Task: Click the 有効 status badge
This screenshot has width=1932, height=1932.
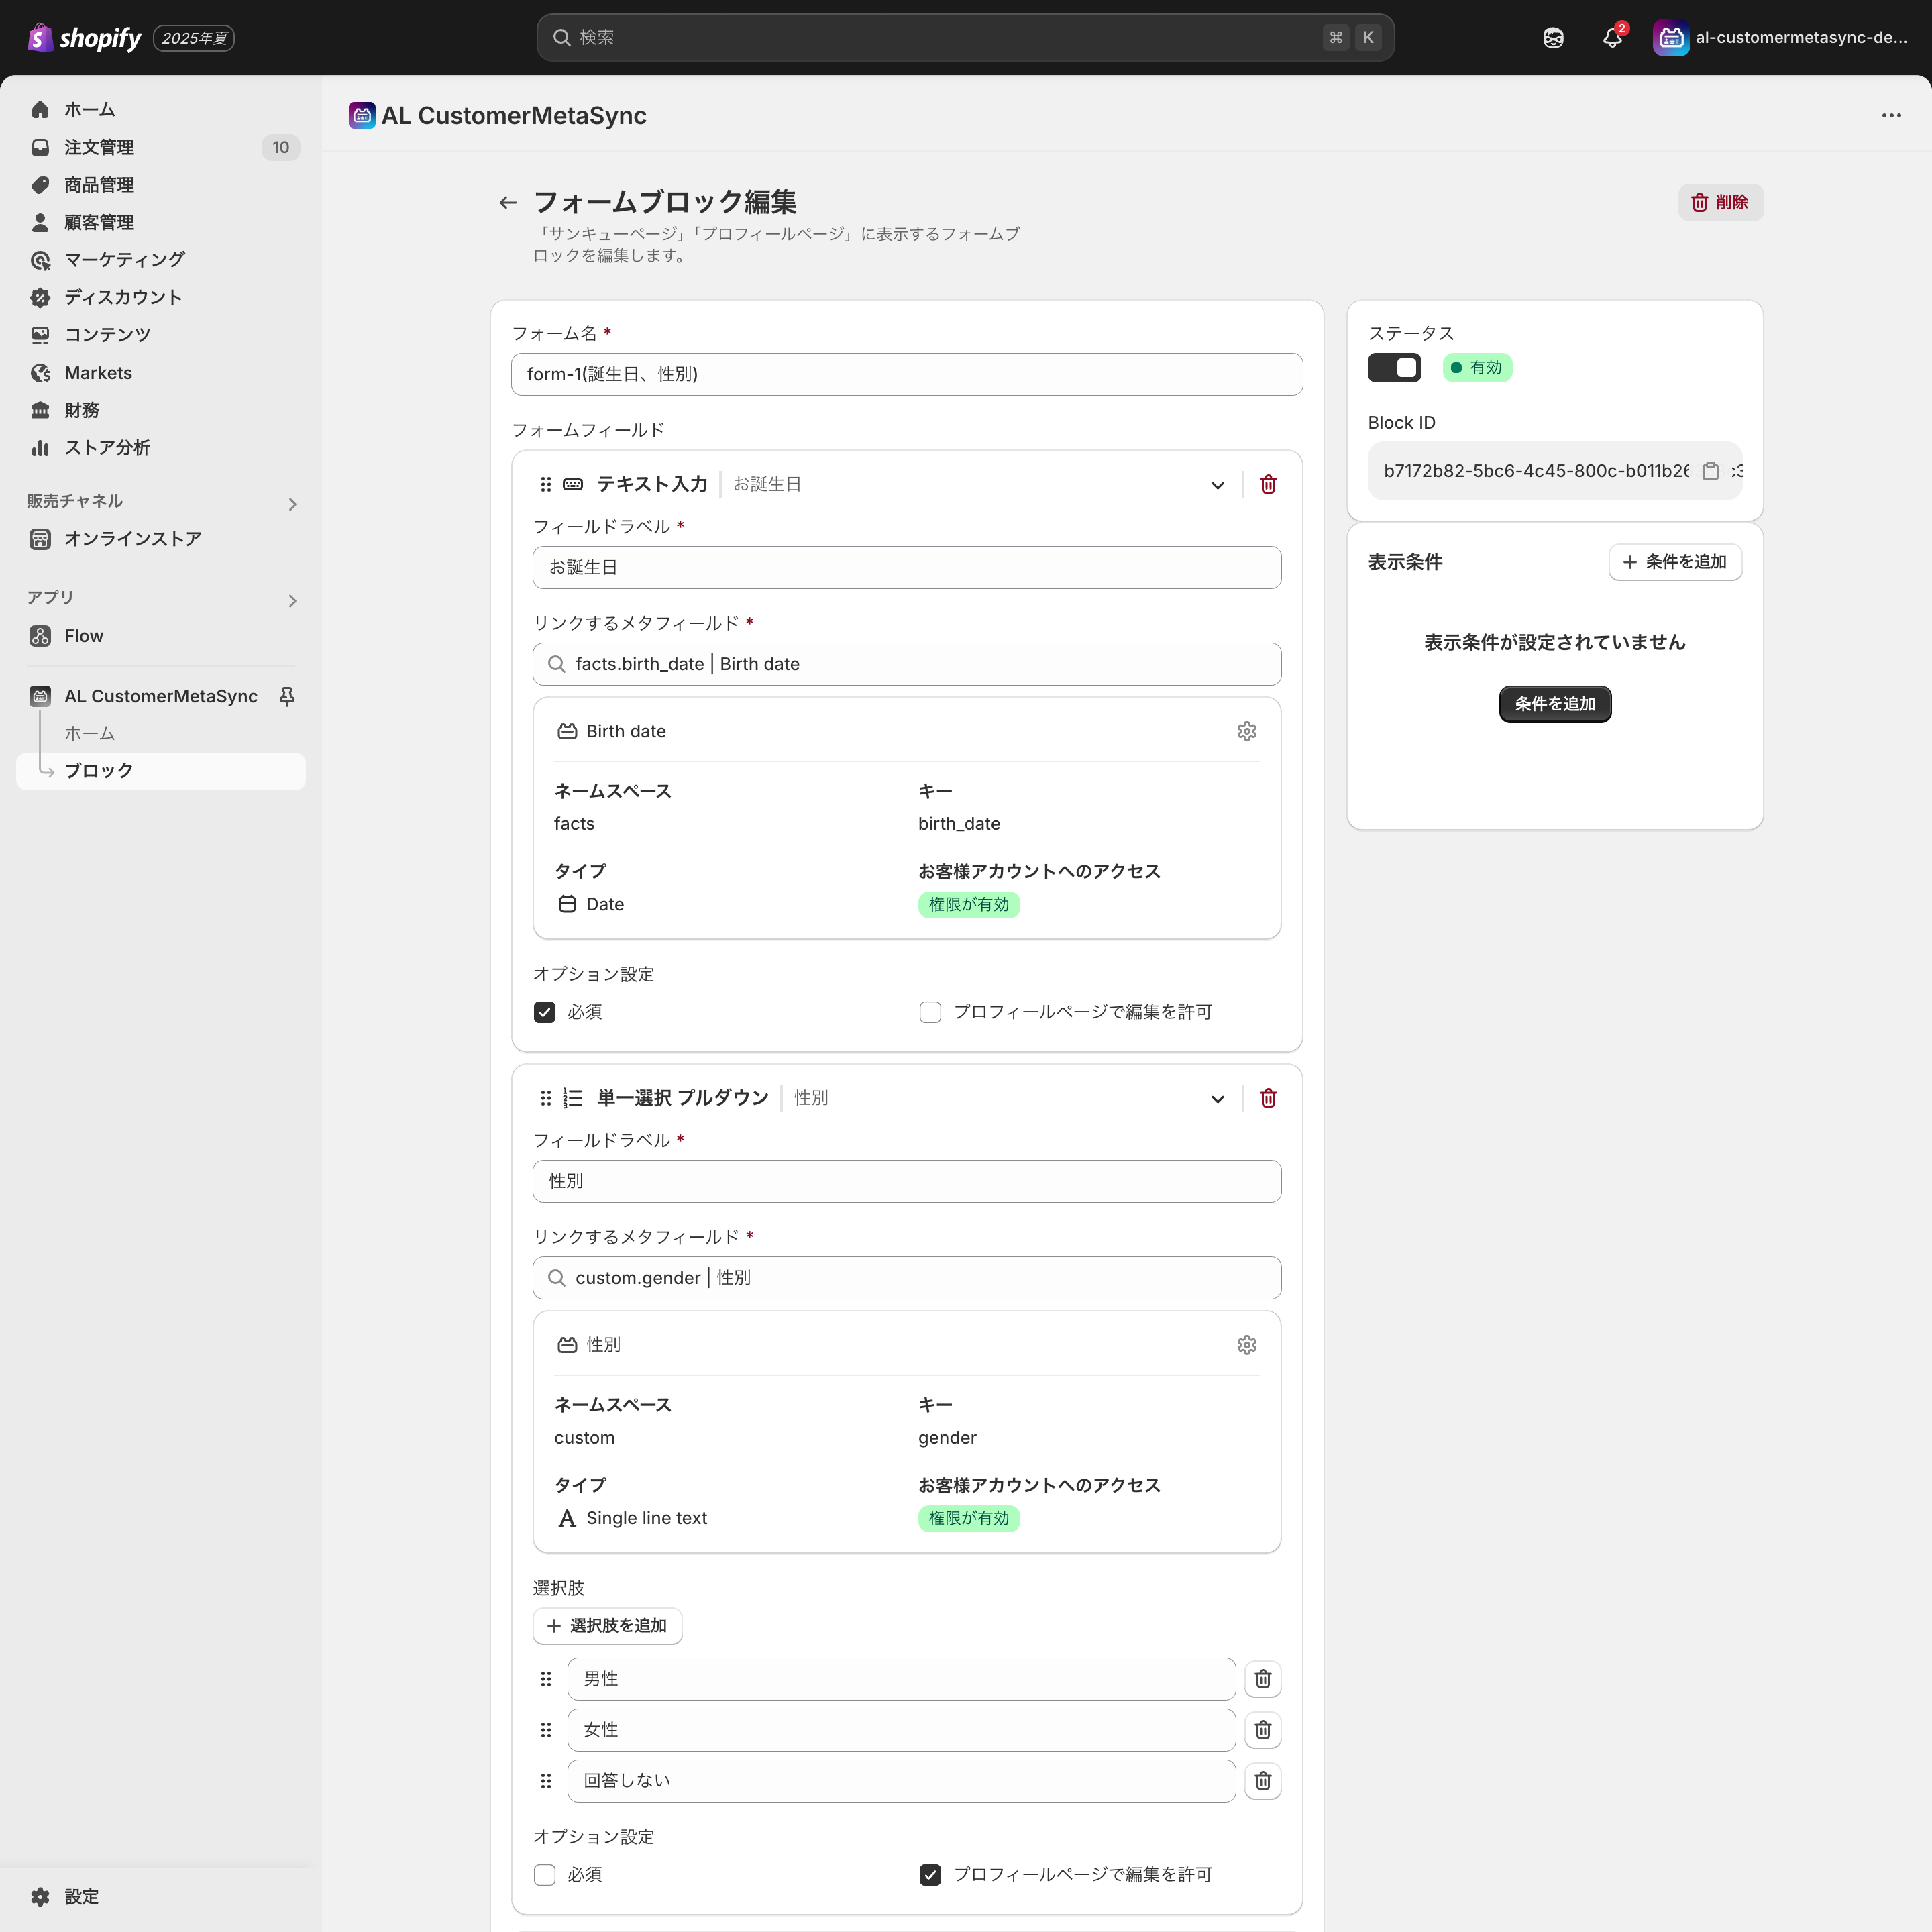Action: [x=1477, y=368]
